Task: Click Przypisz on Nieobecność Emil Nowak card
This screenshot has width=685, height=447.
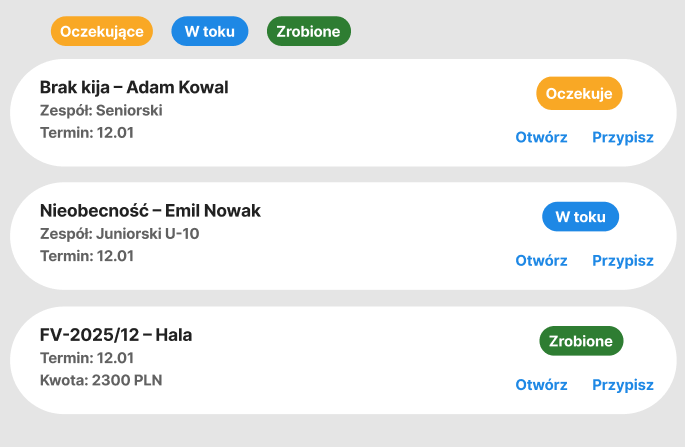Action: click(x=622, y=261)
